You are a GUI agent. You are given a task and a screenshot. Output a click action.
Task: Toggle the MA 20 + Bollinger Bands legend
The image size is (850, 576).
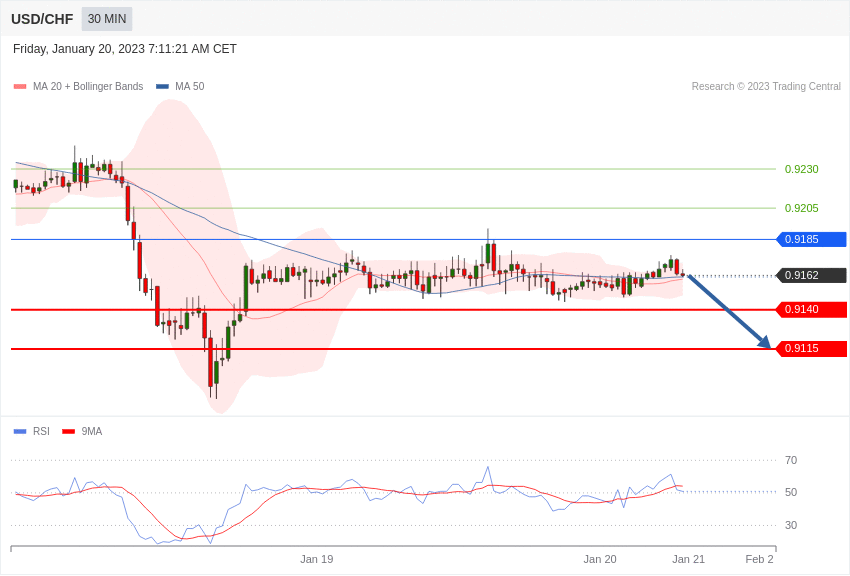click(x=79, y=86)
